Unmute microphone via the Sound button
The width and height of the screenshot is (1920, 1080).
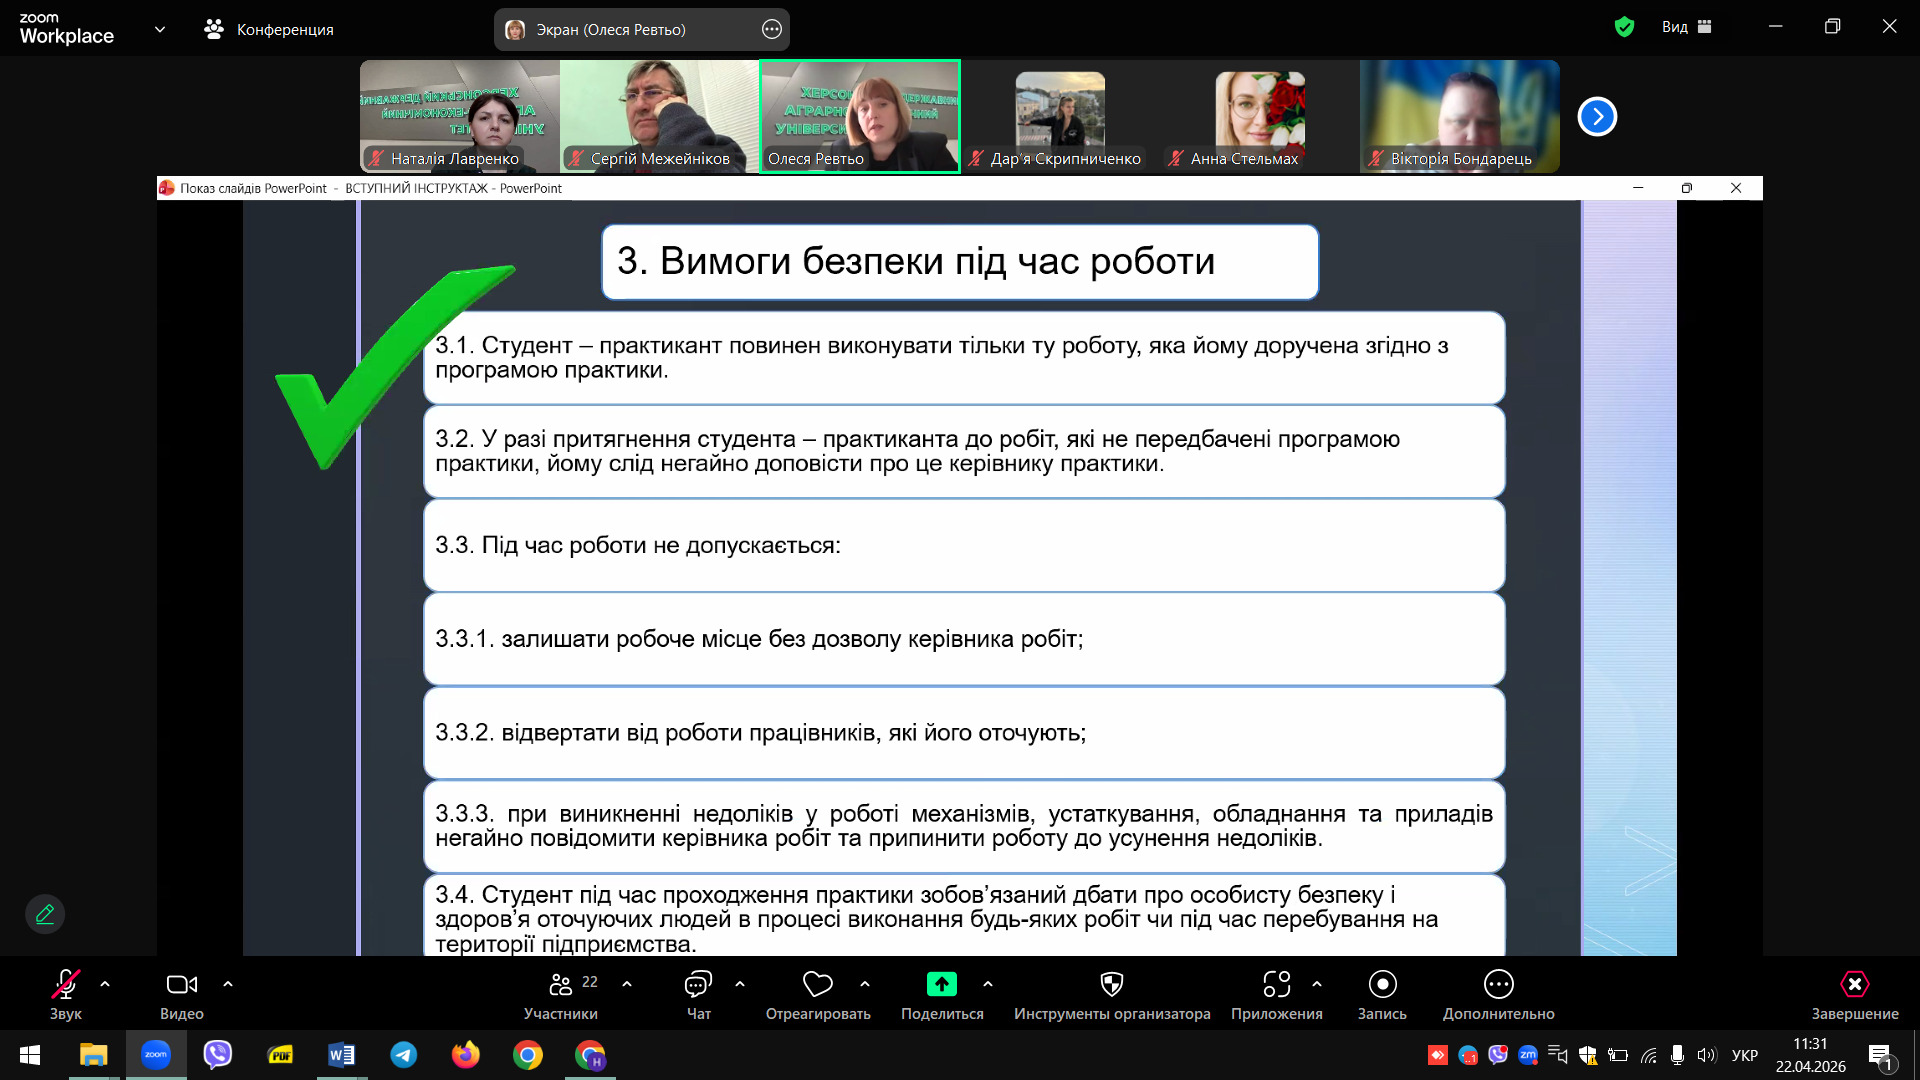point(65,985)
